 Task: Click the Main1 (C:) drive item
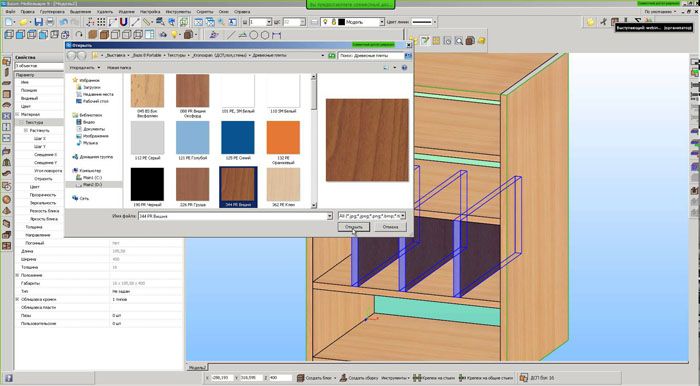point(92,178)
